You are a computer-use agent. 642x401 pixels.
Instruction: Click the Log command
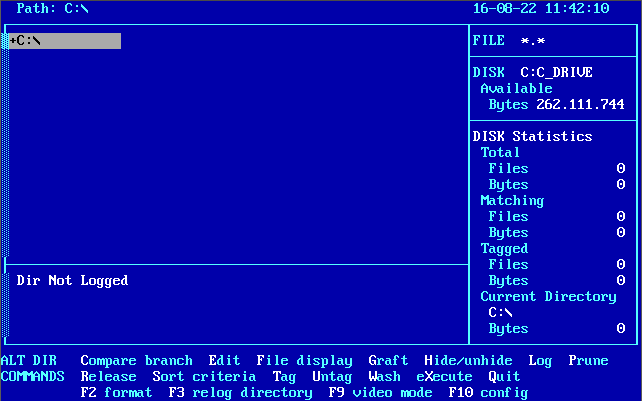point(540,361)
